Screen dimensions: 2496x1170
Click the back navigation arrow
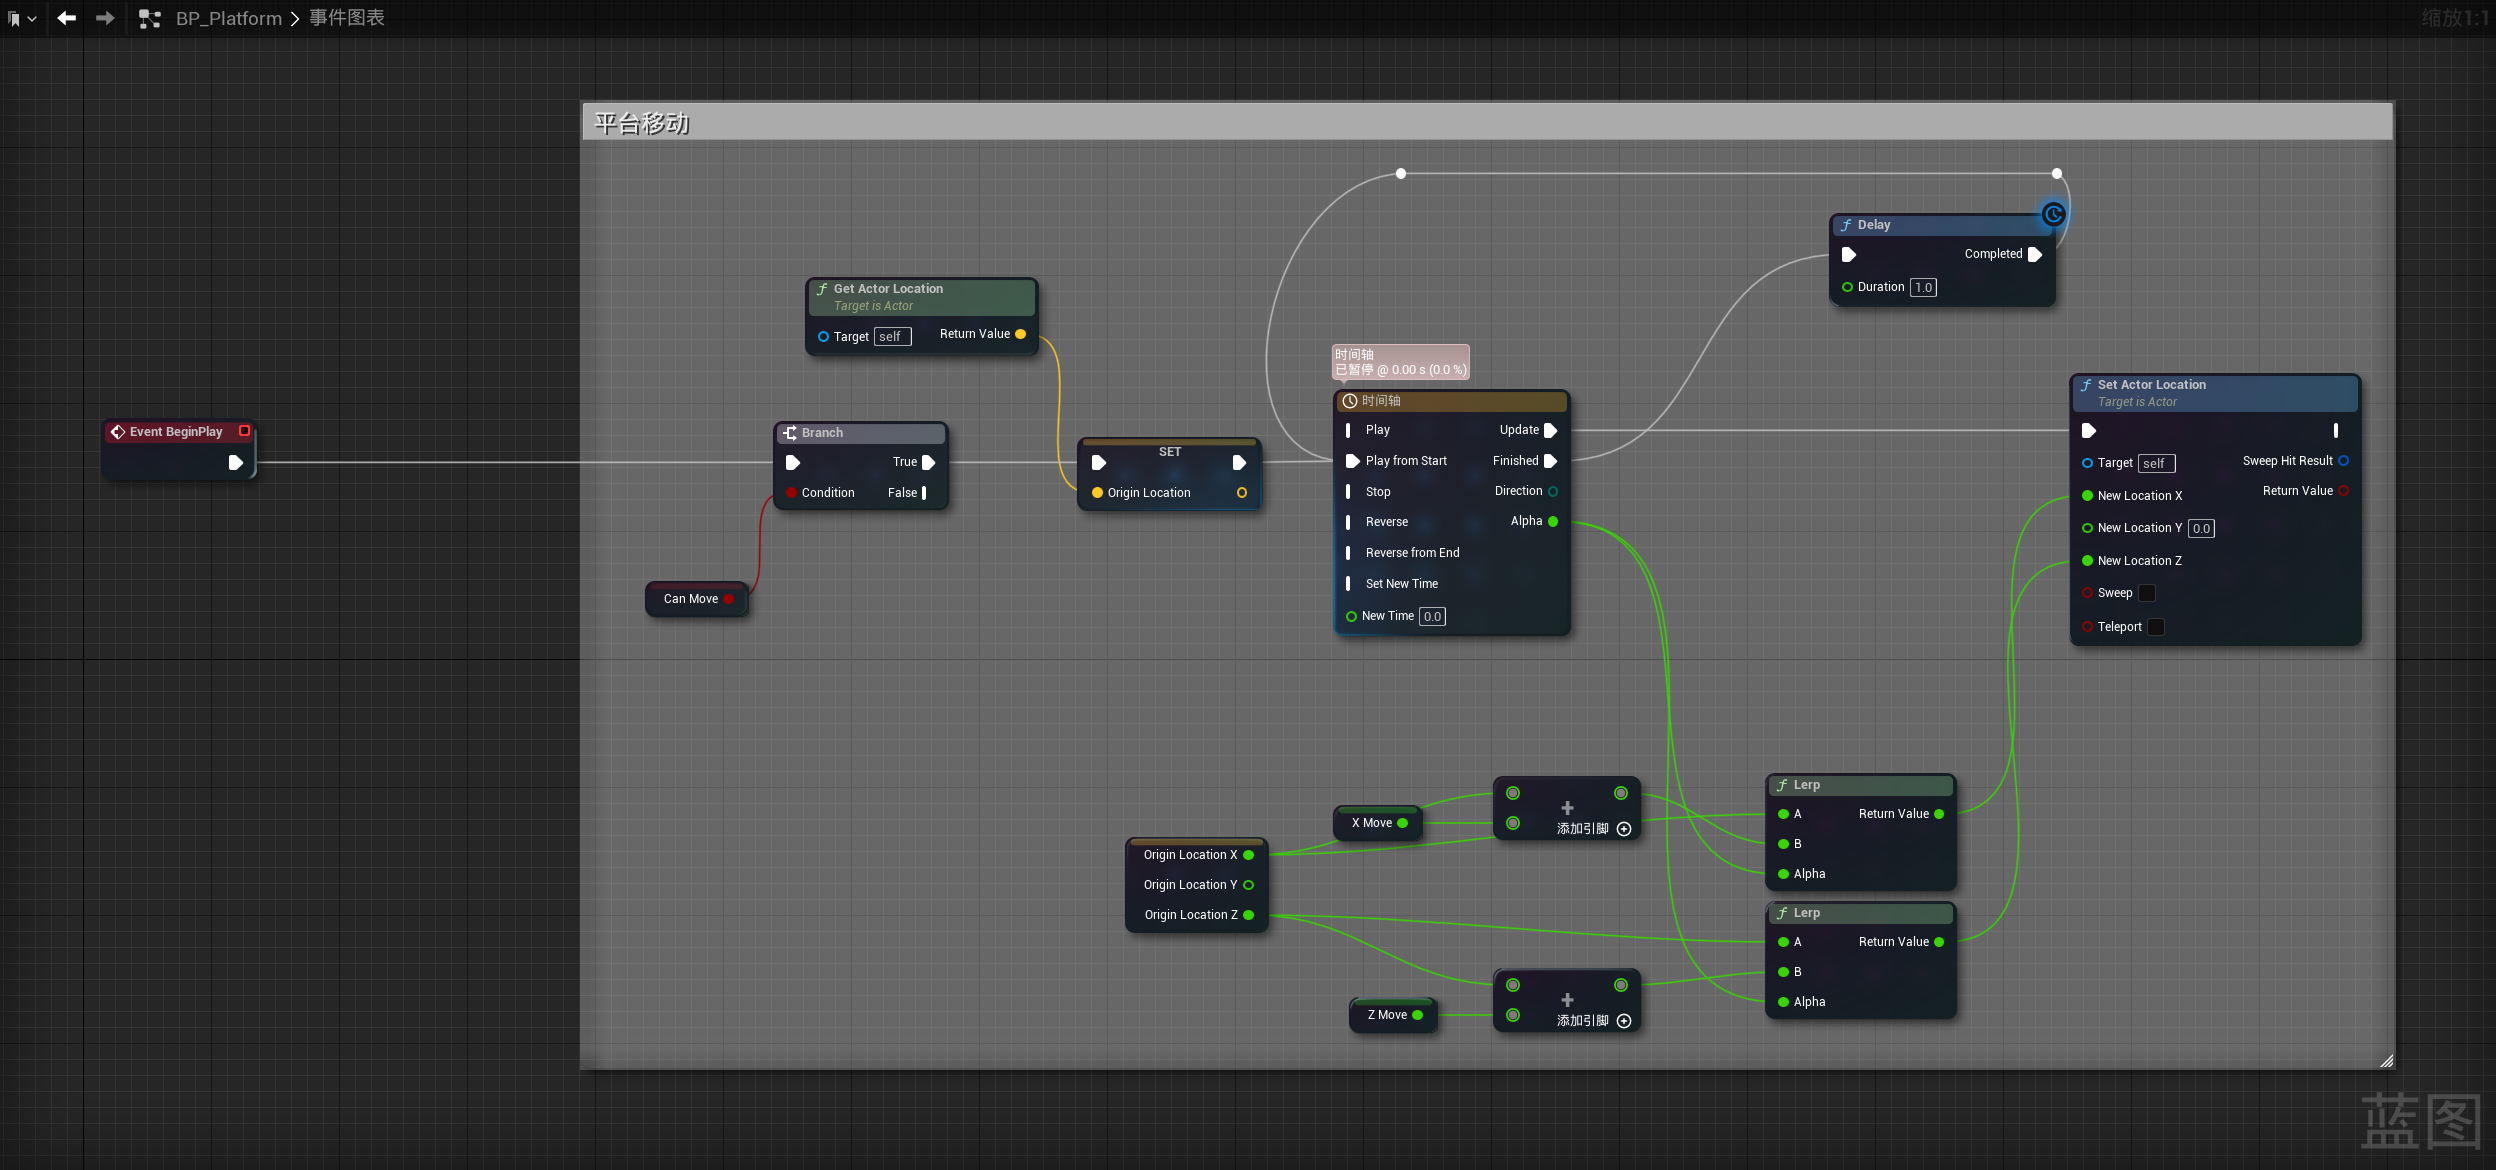(66, 18)
